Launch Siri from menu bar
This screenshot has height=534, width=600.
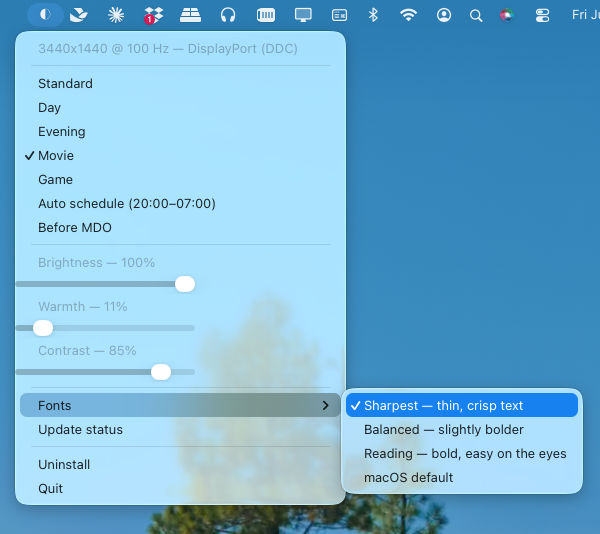(x=507, y=15)
